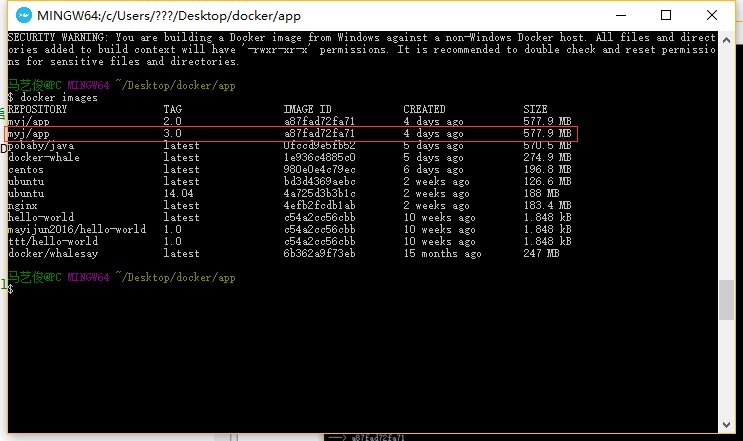Close the MINGW64 terminal window
The height and width of the screenshot is (441, 743).
pyautogui.click(x=711, y=15)
